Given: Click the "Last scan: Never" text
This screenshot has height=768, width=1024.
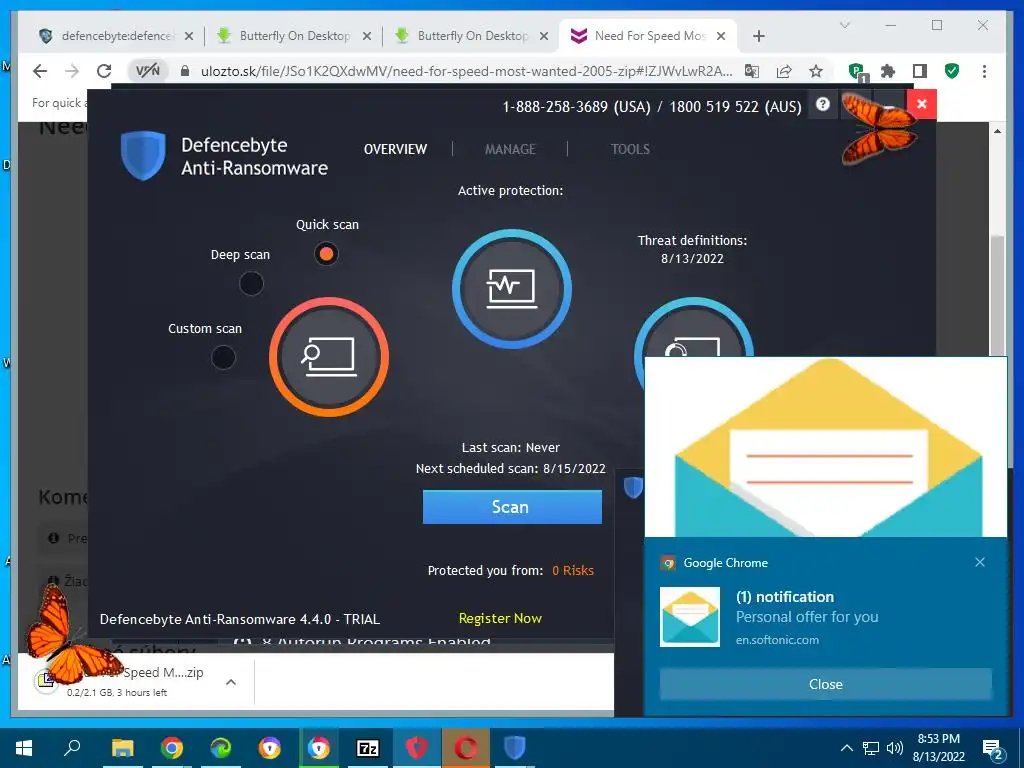Looking at the screenshot, I should coord(511,447).
